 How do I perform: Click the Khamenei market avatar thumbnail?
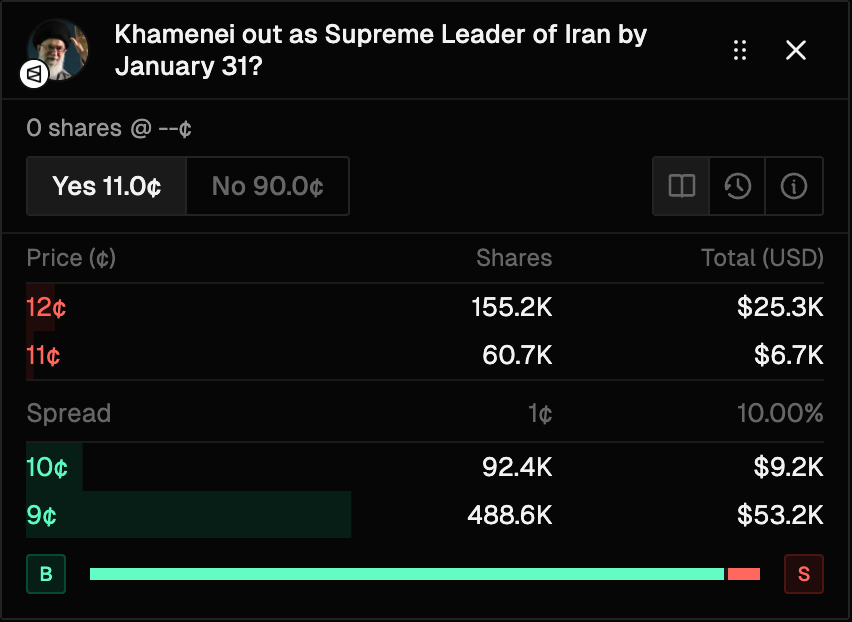pyautogui.click(x=58, y=48)
